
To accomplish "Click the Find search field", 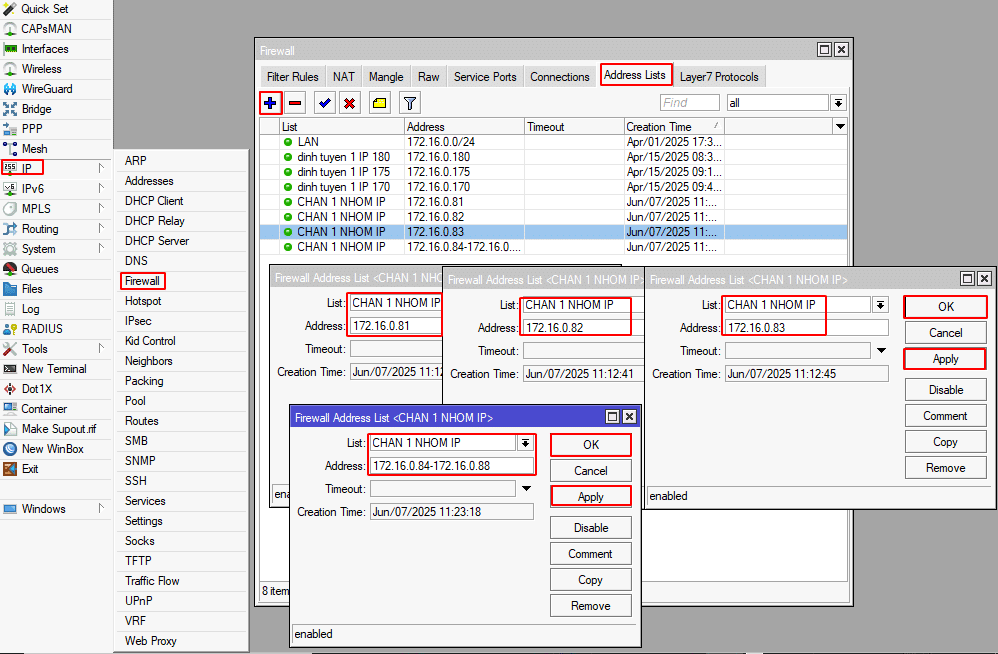I will pyautogui.click(x=690, y=103).
